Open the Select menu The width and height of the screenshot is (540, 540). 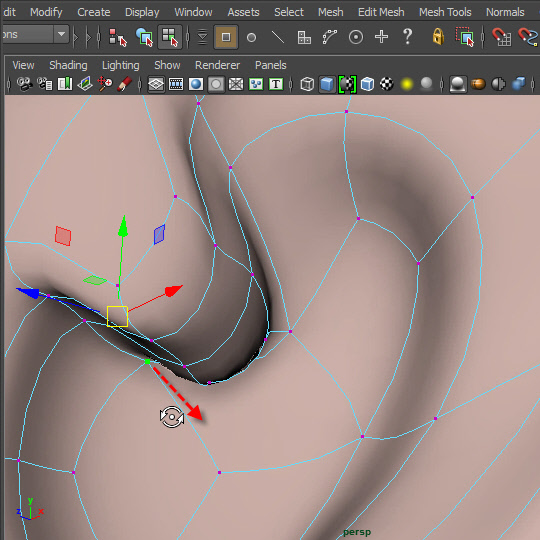coord(289,12)
